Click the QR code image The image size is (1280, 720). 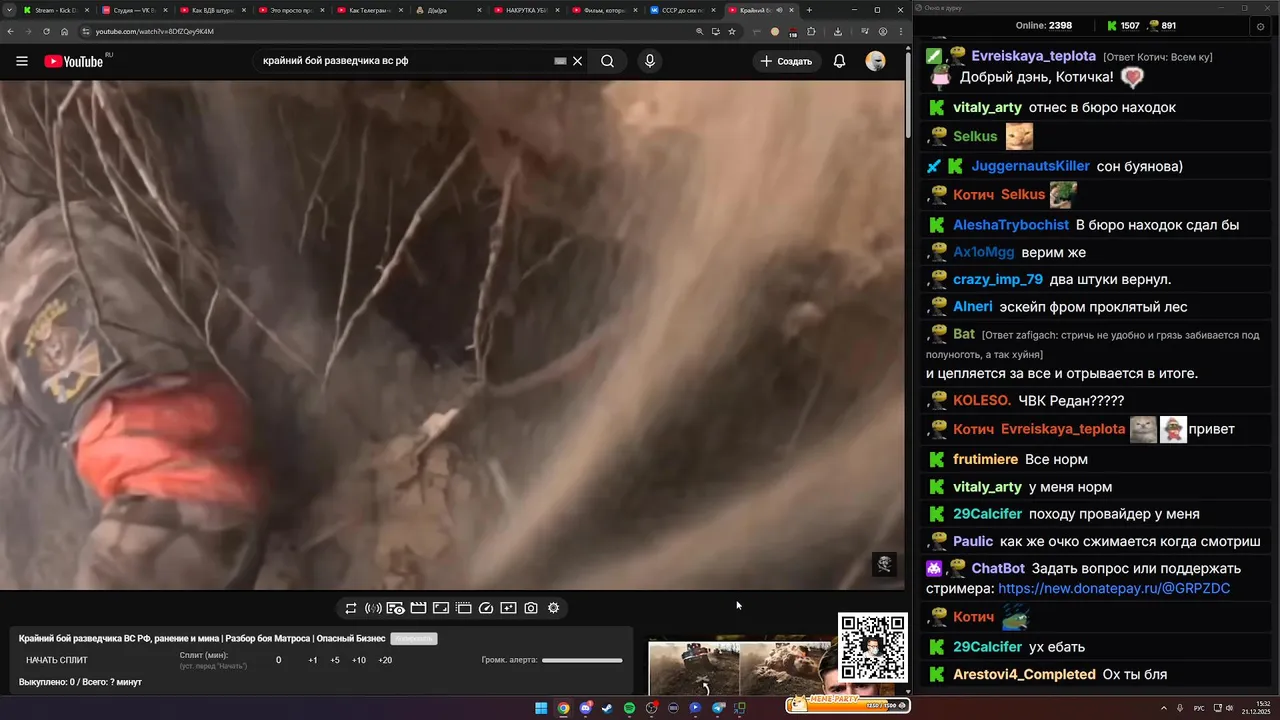tap(873, 647)
